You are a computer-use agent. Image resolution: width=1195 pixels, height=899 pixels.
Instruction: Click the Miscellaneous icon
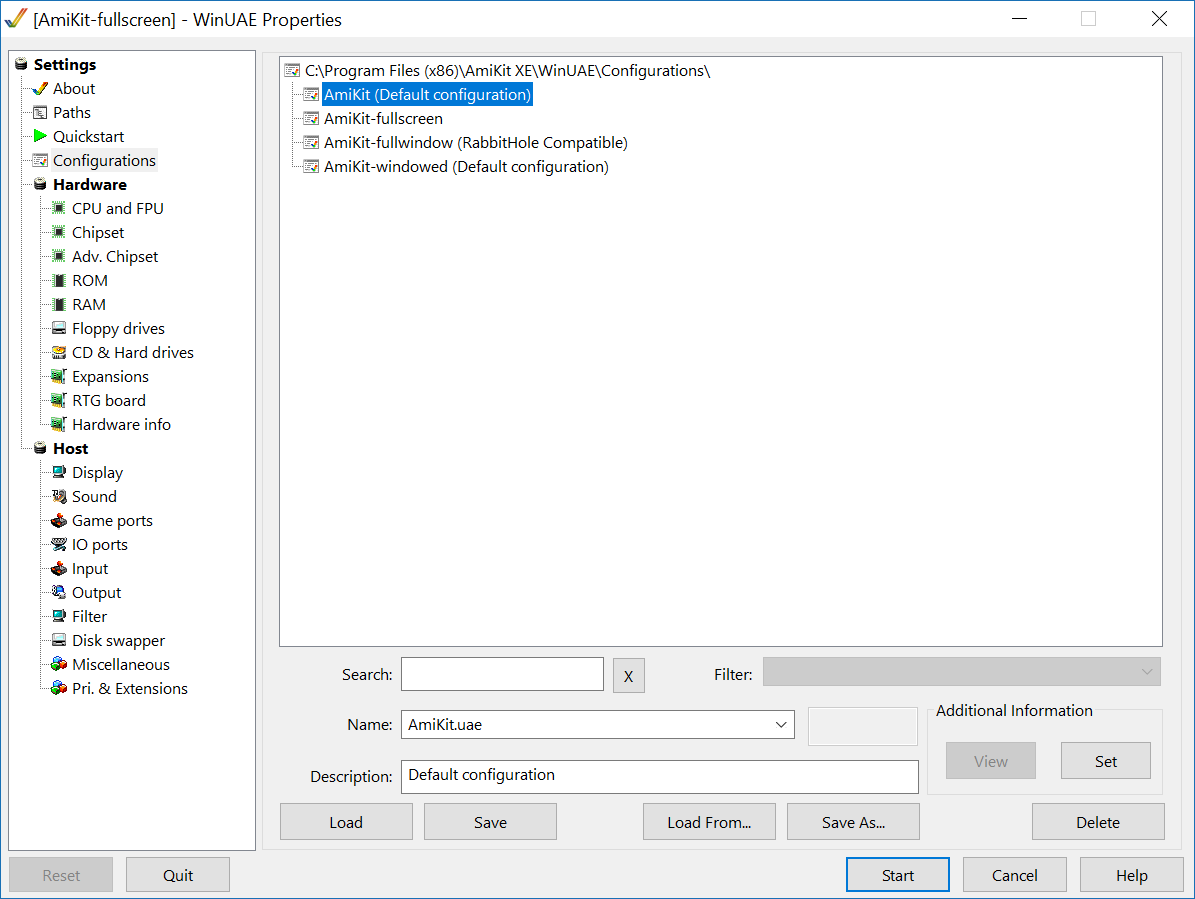[x=59, y=664]
